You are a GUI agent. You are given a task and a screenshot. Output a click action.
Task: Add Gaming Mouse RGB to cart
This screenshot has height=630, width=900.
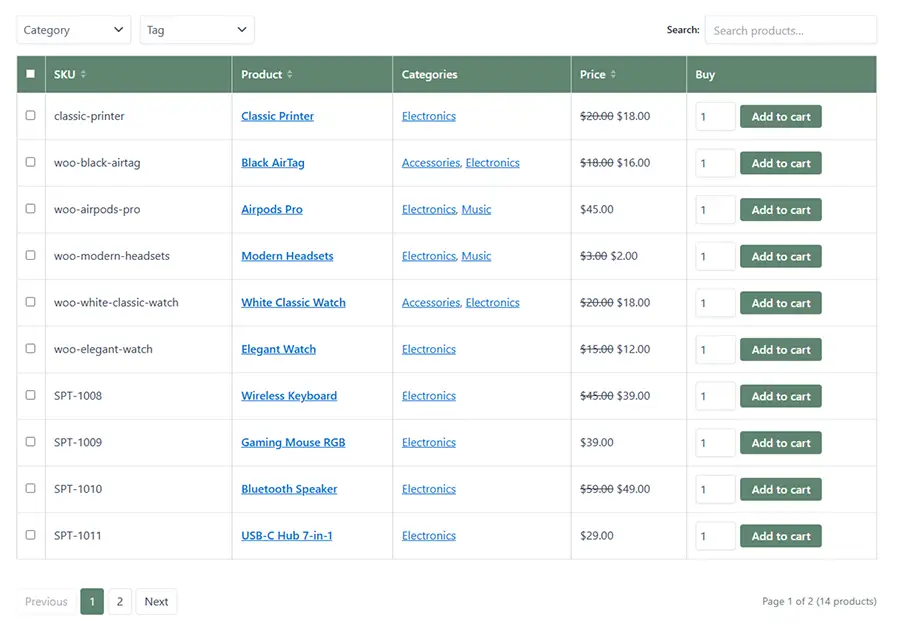tap(781, 443)
